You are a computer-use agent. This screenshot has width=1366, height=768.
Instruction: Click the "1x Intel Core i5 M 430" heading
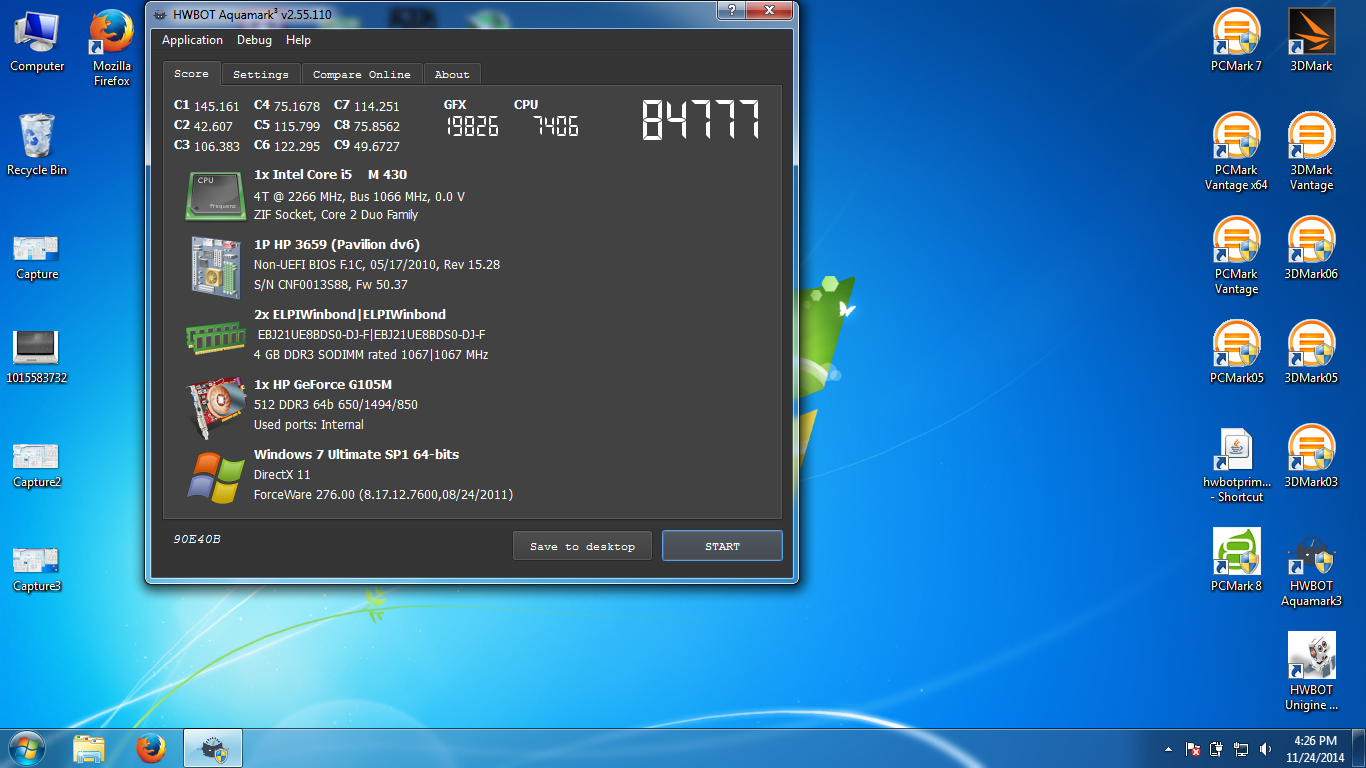(330, 175)
